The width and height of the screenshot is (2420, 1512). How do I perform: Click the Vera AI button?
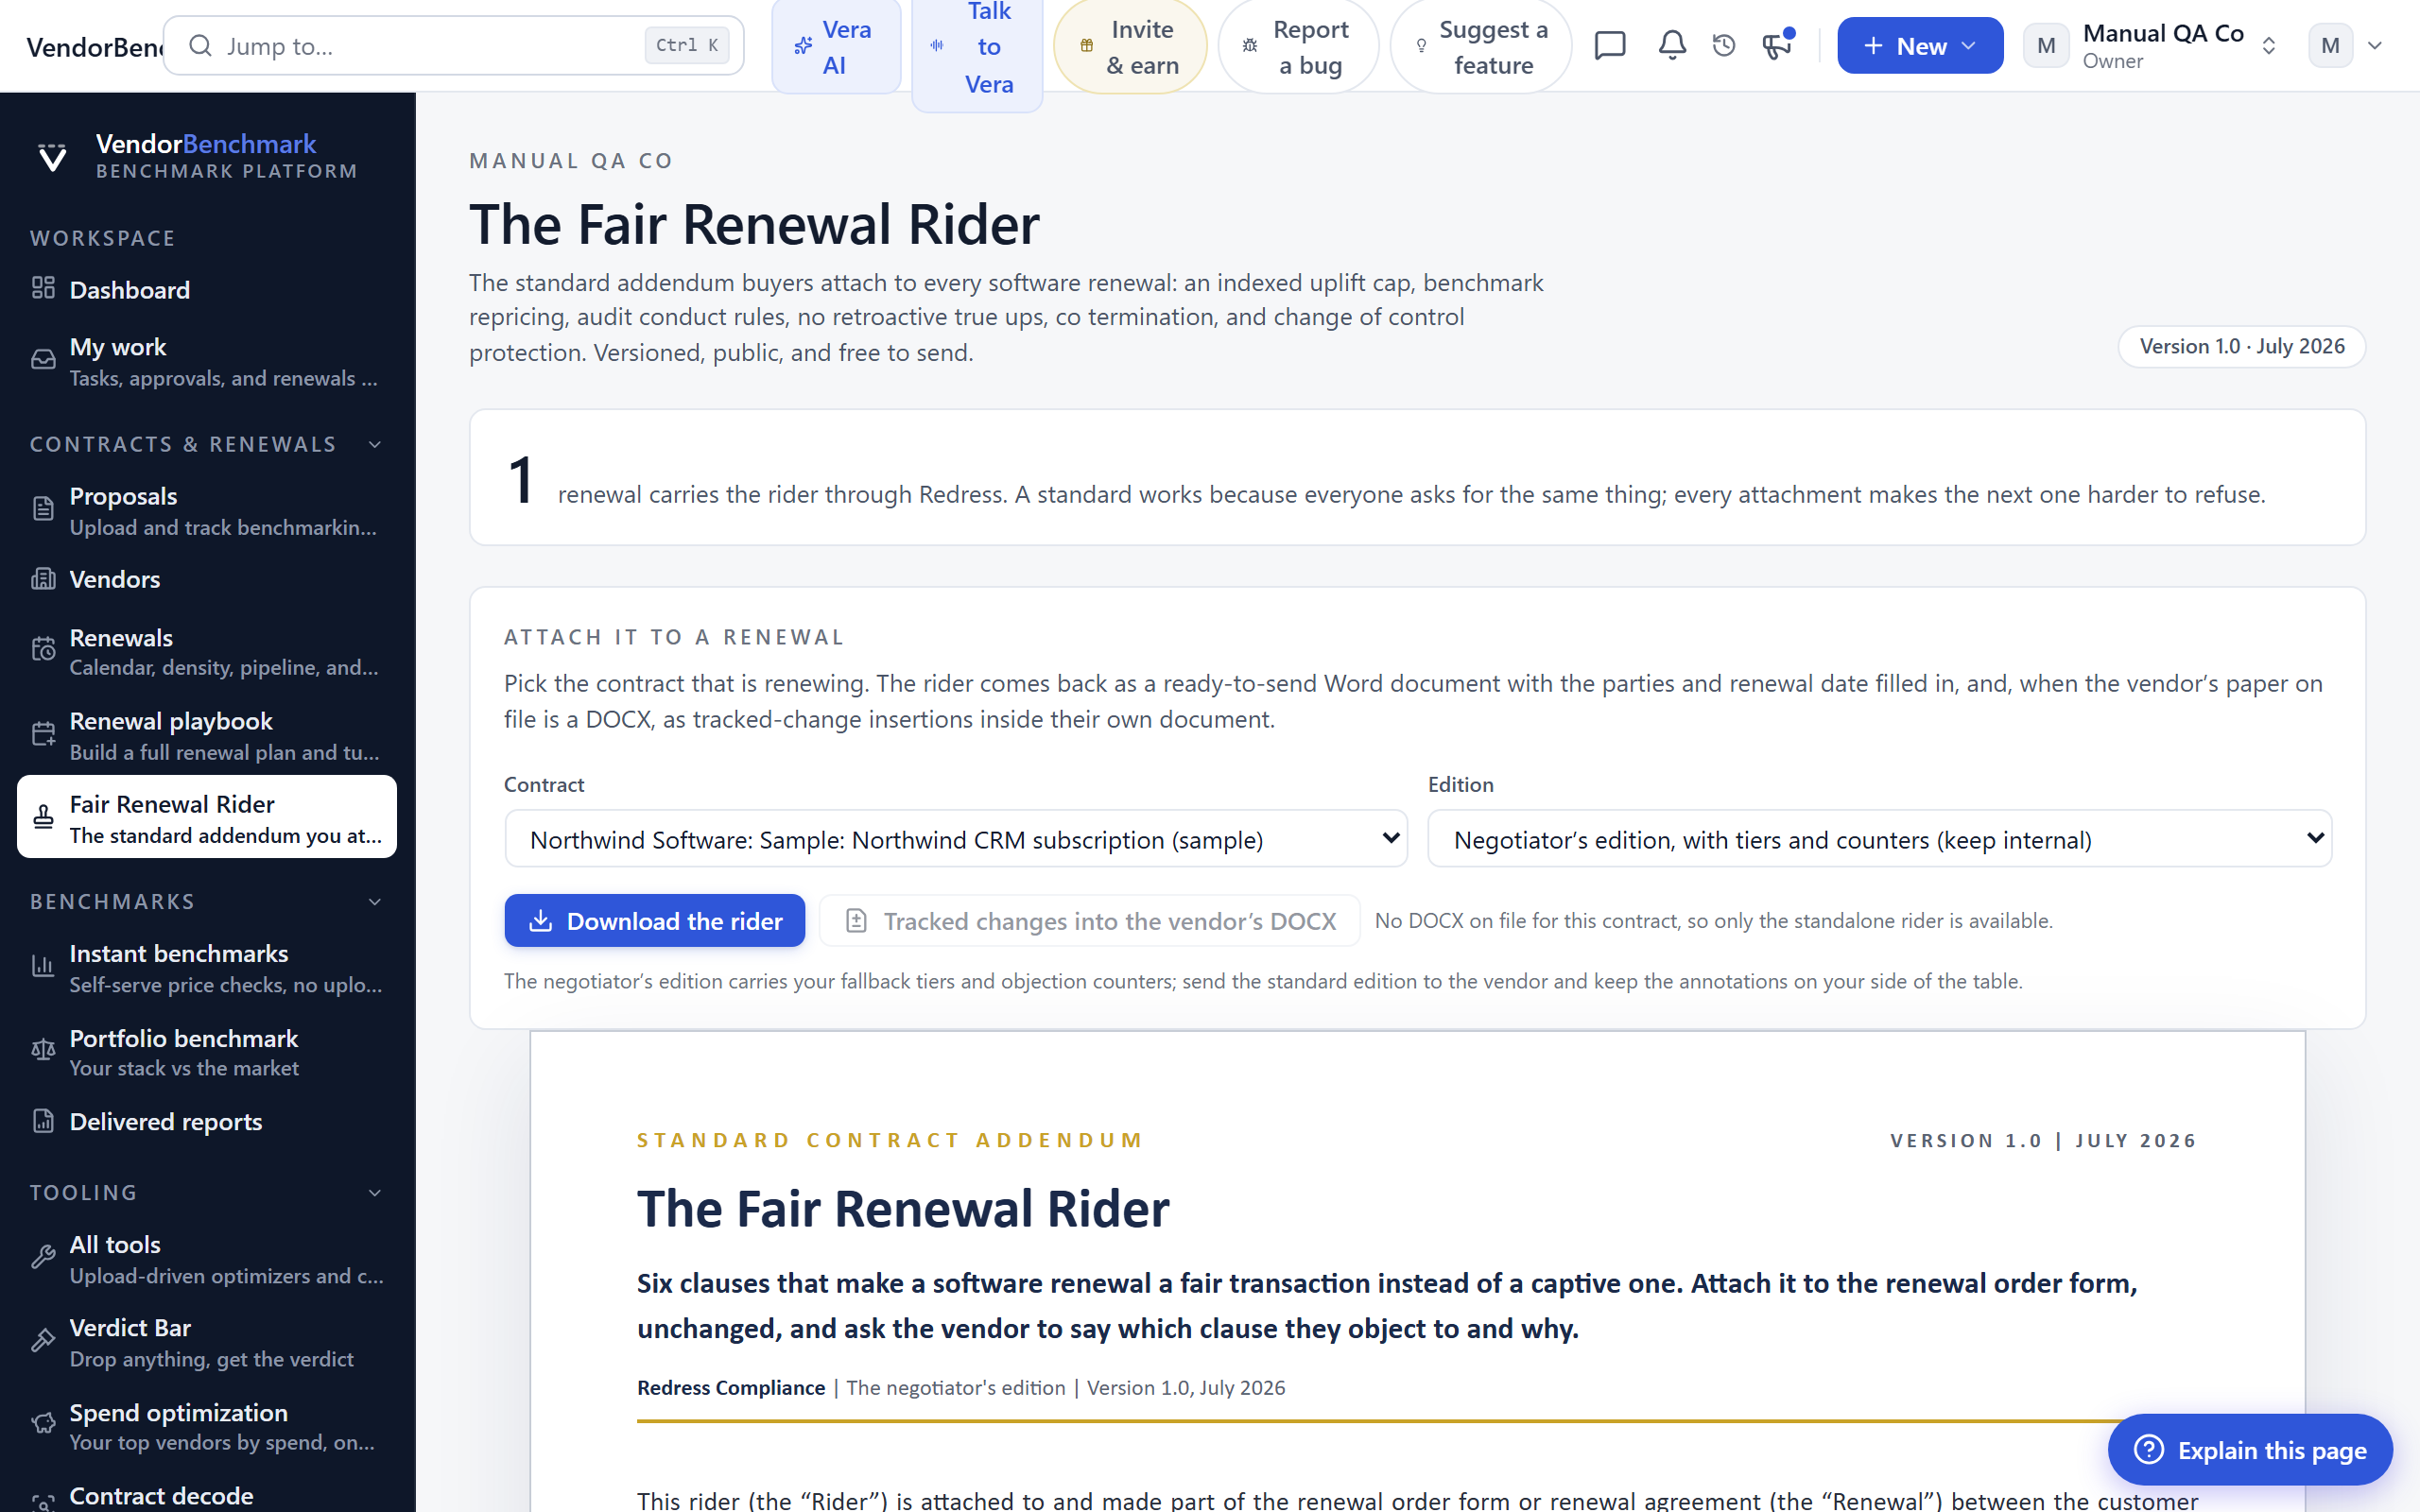pyautogui.click(x=836, y=47)
